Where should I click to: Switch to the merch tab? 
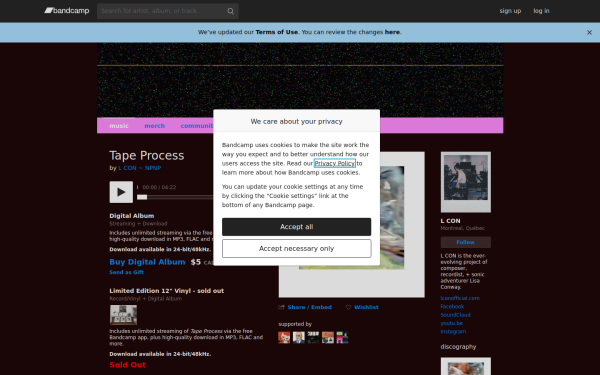[155, 126]
